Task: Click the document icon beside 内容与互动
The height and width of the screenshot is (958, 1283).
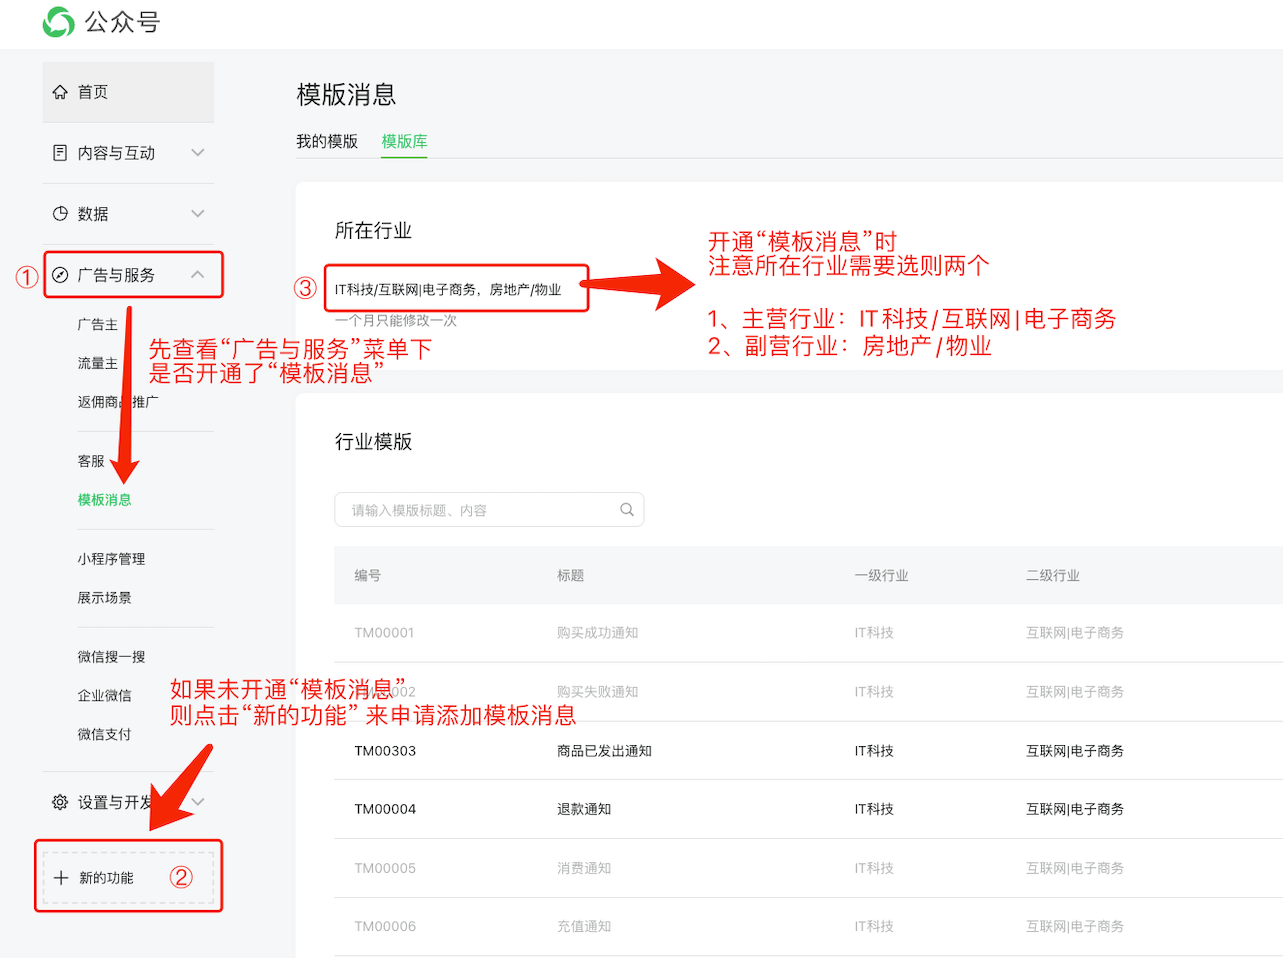Action: coord(60,153)
